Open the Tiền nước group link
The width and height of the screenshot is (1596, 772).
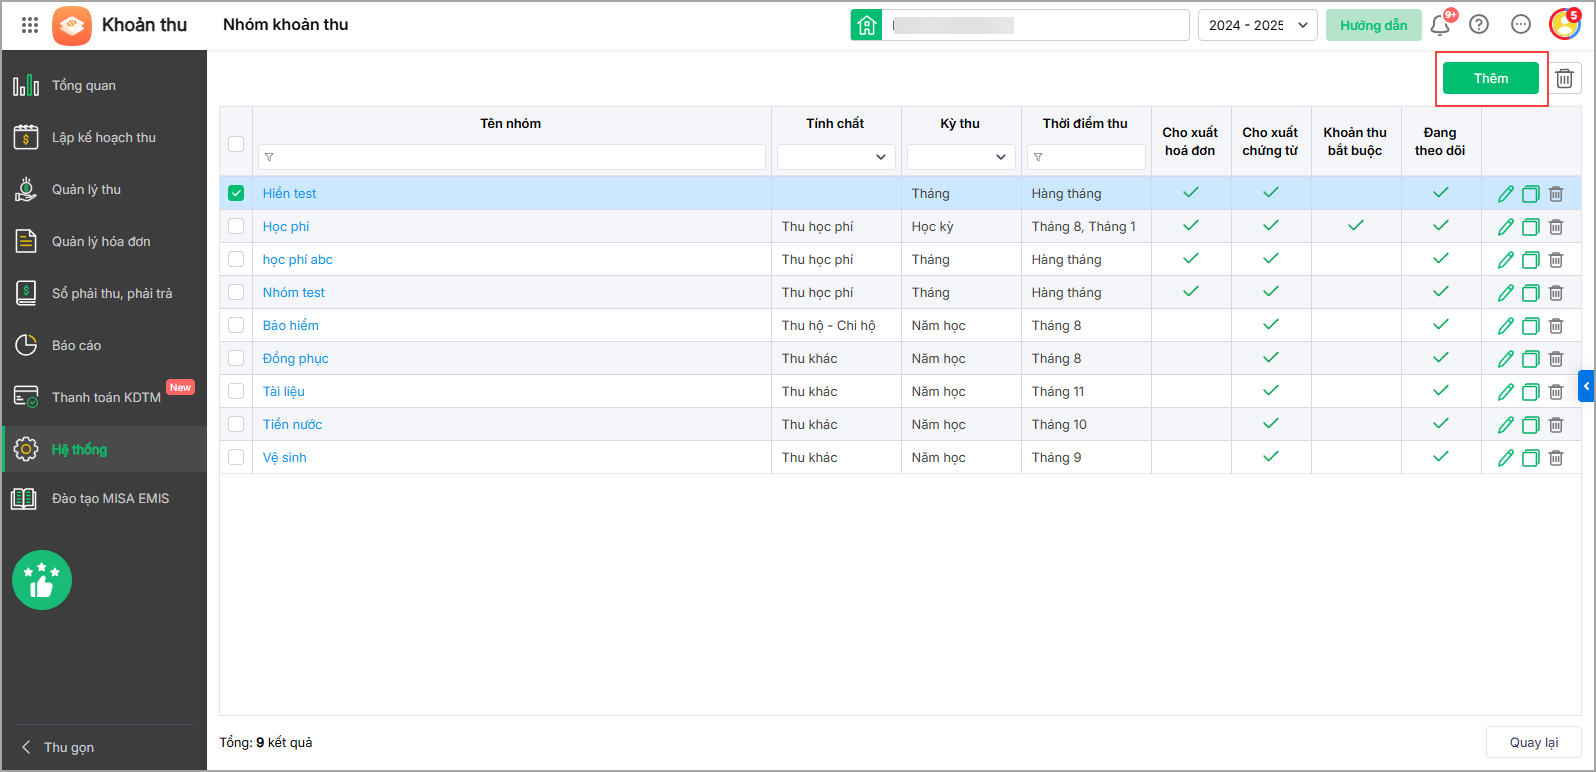coord(293,424)
